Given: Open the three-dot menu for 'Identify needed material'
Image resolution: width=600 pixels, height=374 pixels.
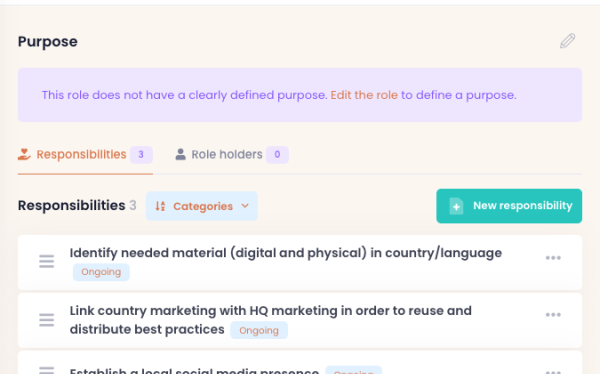Looking at the screenshot, I should pyautogui.click(x=553, y=258).
